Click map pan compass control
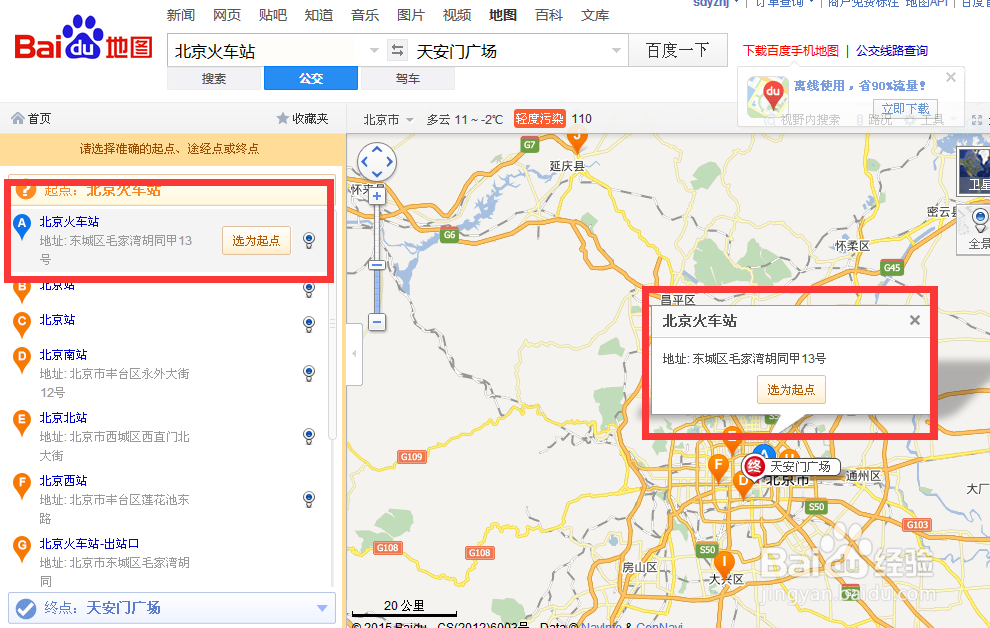 pos(377,162)
